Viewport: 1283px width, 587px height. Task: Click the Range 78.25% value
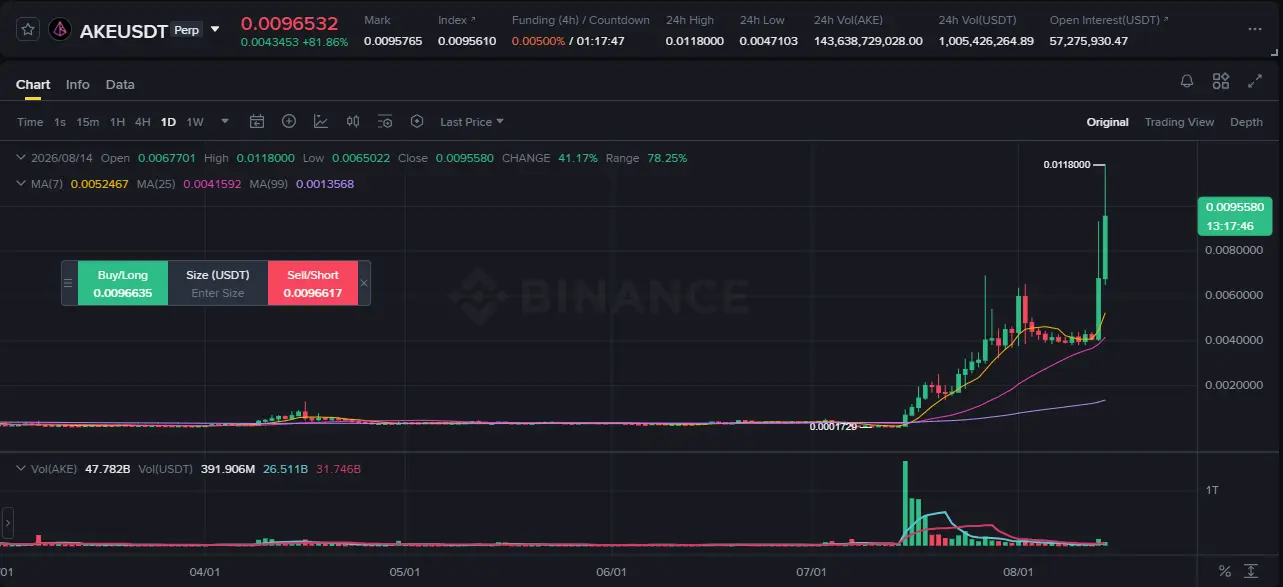click(667, 158)
